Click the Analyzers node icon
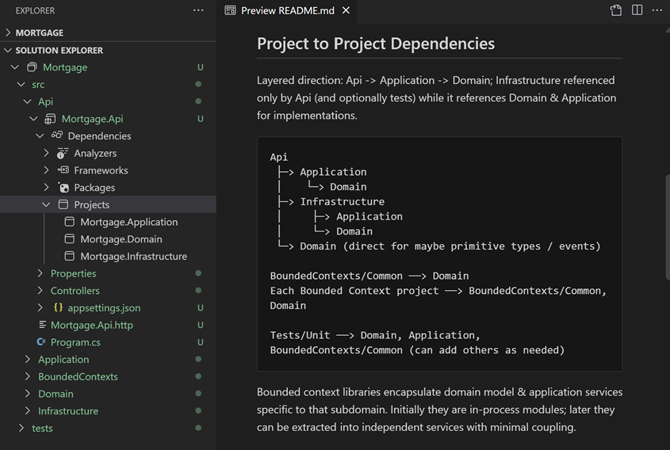The height and width of the screenshot is (450, 670). pos(63,153)
